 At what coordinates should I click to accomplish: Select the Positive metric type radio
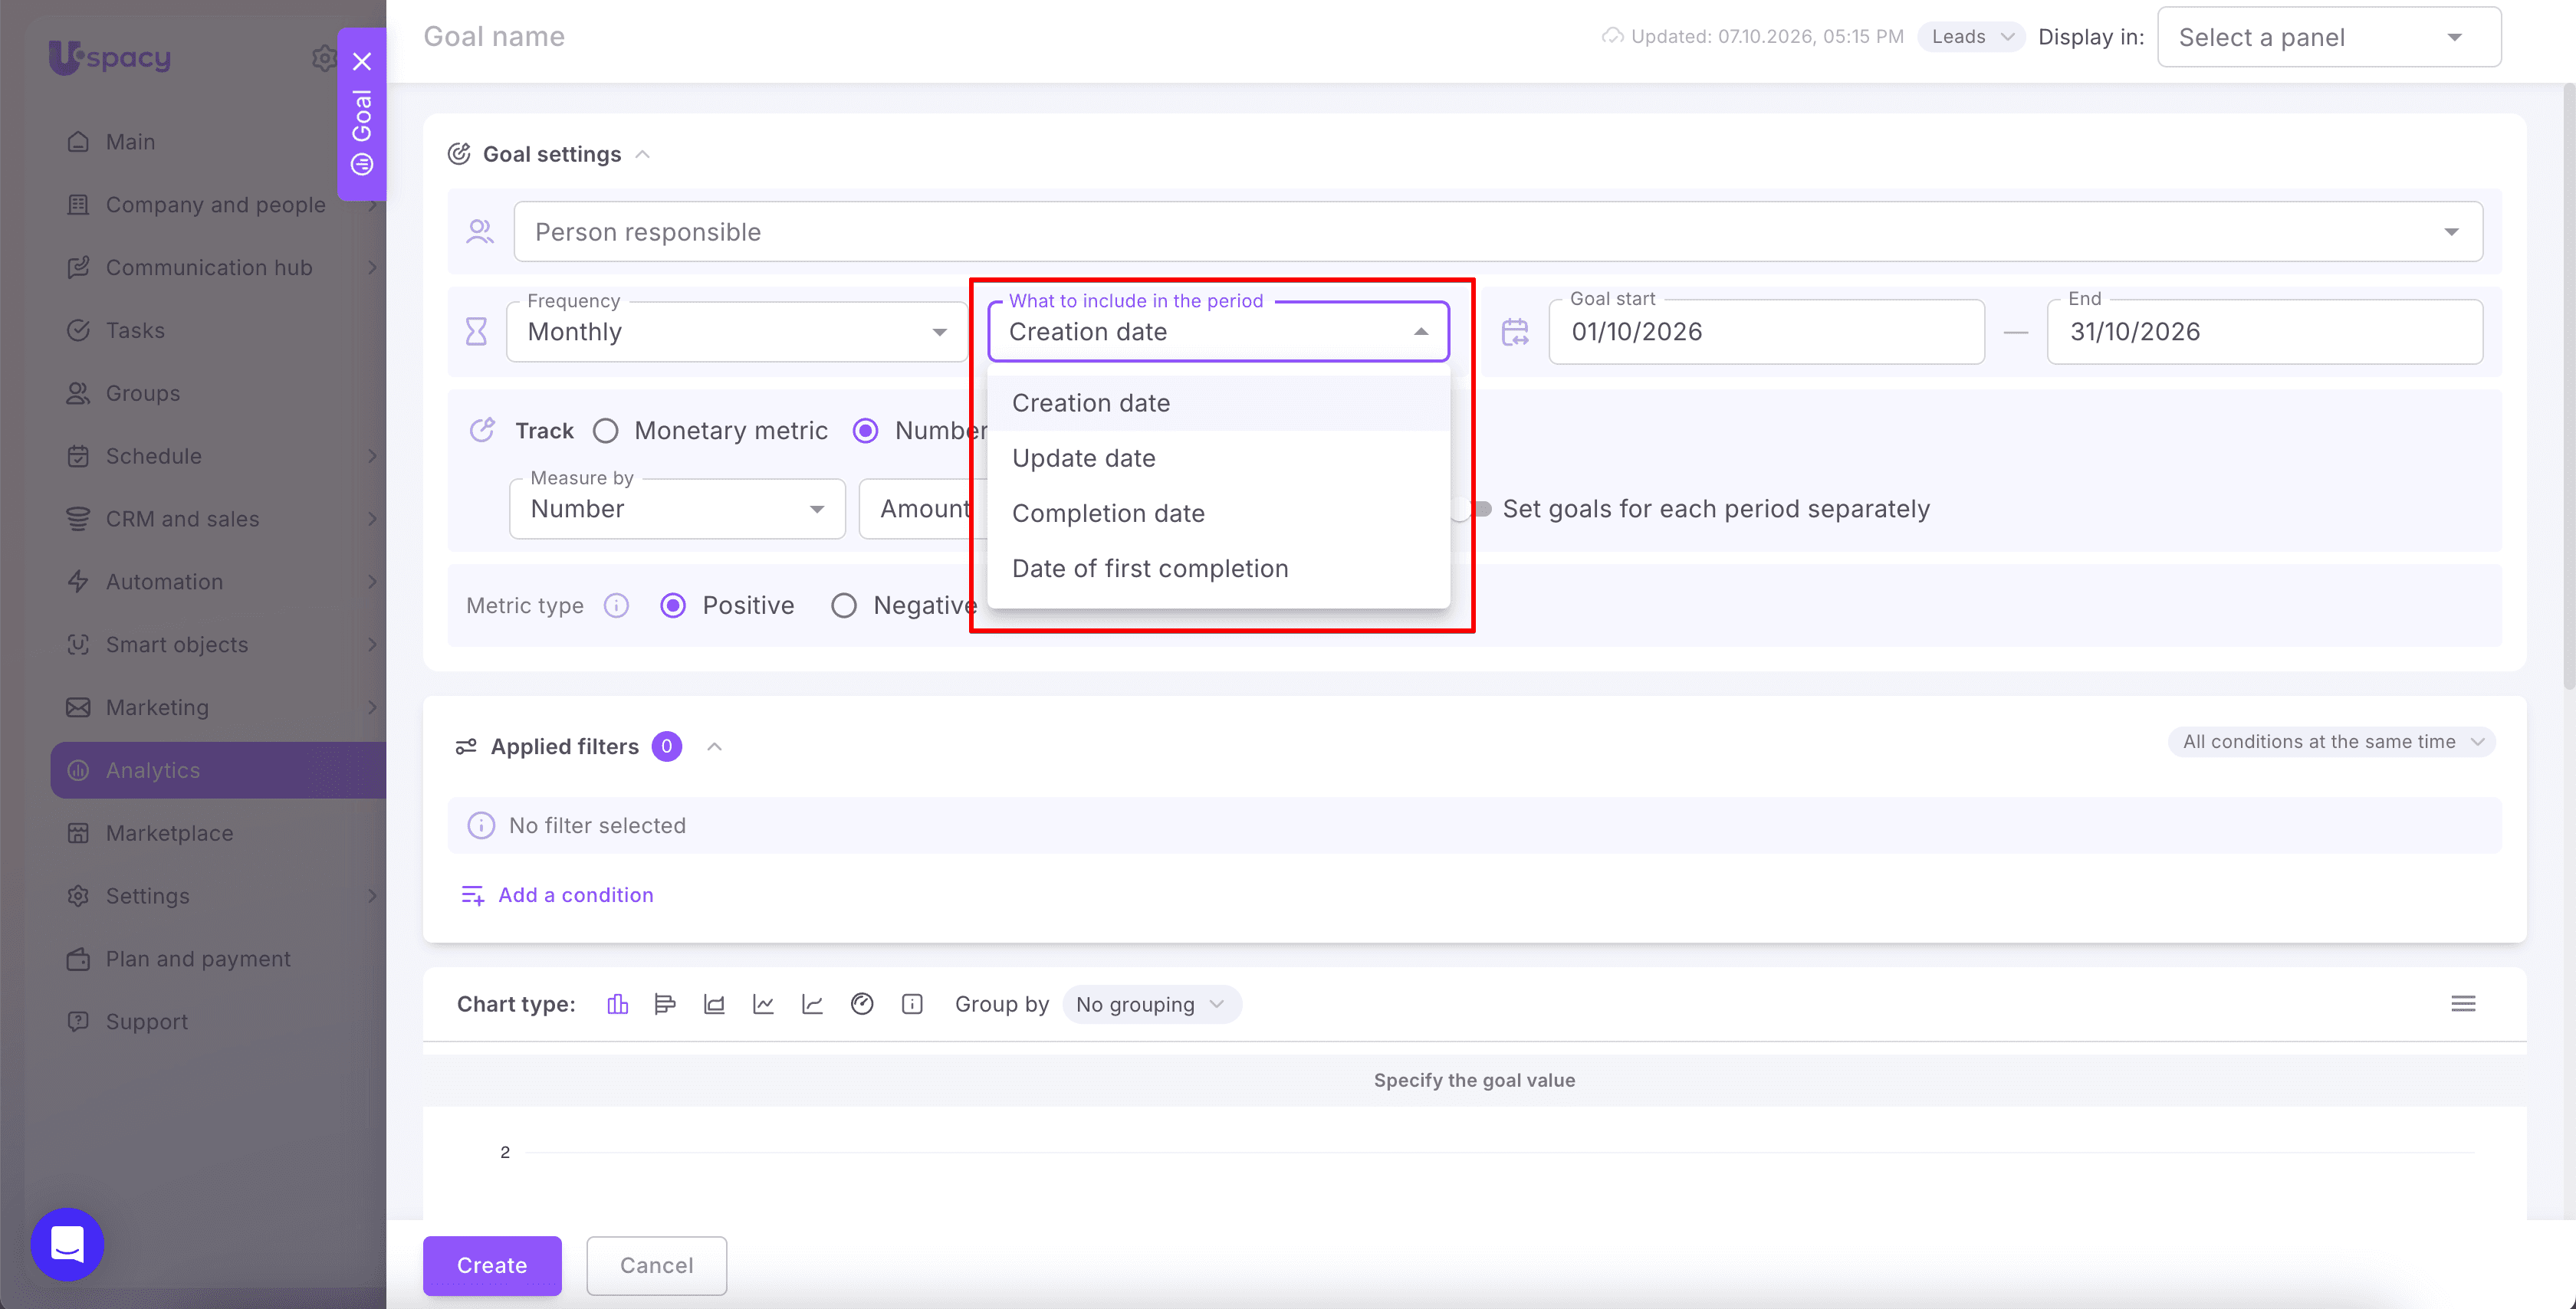point(673,606)
